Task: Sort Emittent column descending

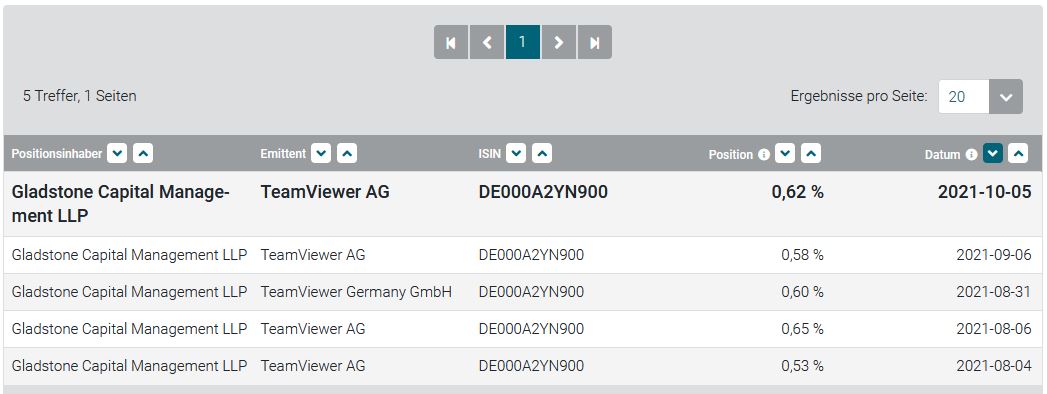Action: pos(321,154)
